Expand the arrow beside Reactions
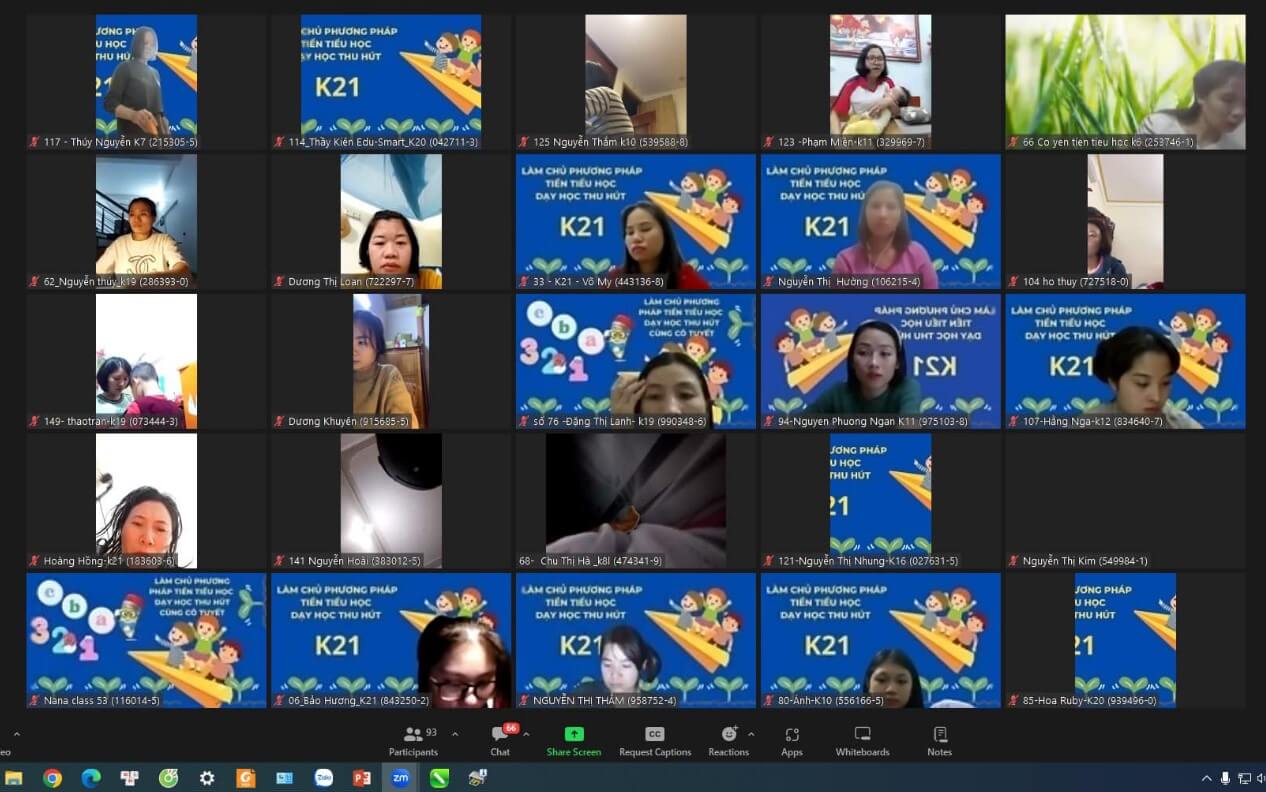The image size is (1266, 792). pyautogui.click(x=751, y=734)
